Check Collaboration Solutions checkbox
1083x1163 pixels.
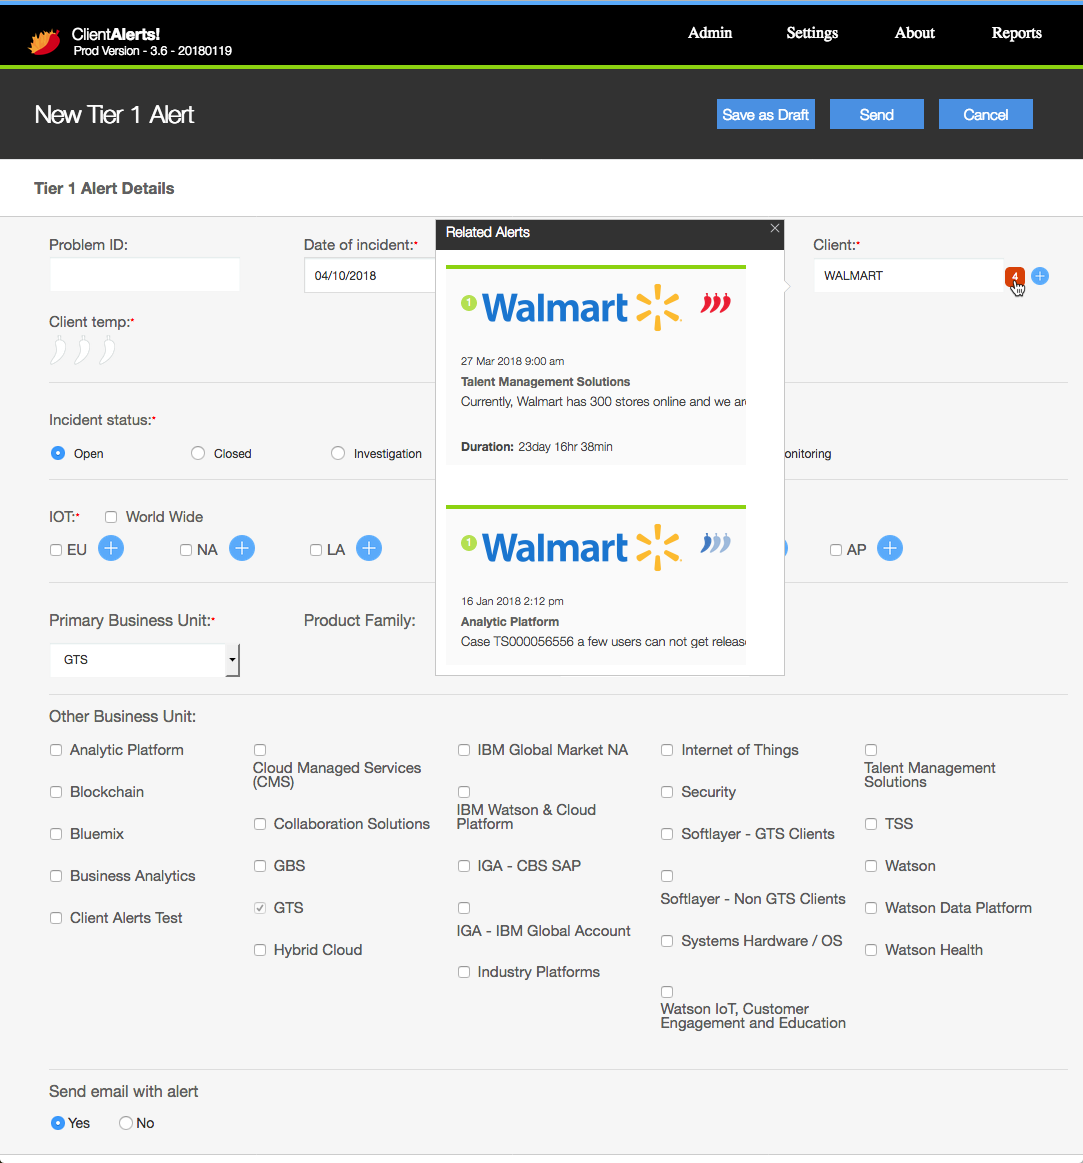coord(260,824)
